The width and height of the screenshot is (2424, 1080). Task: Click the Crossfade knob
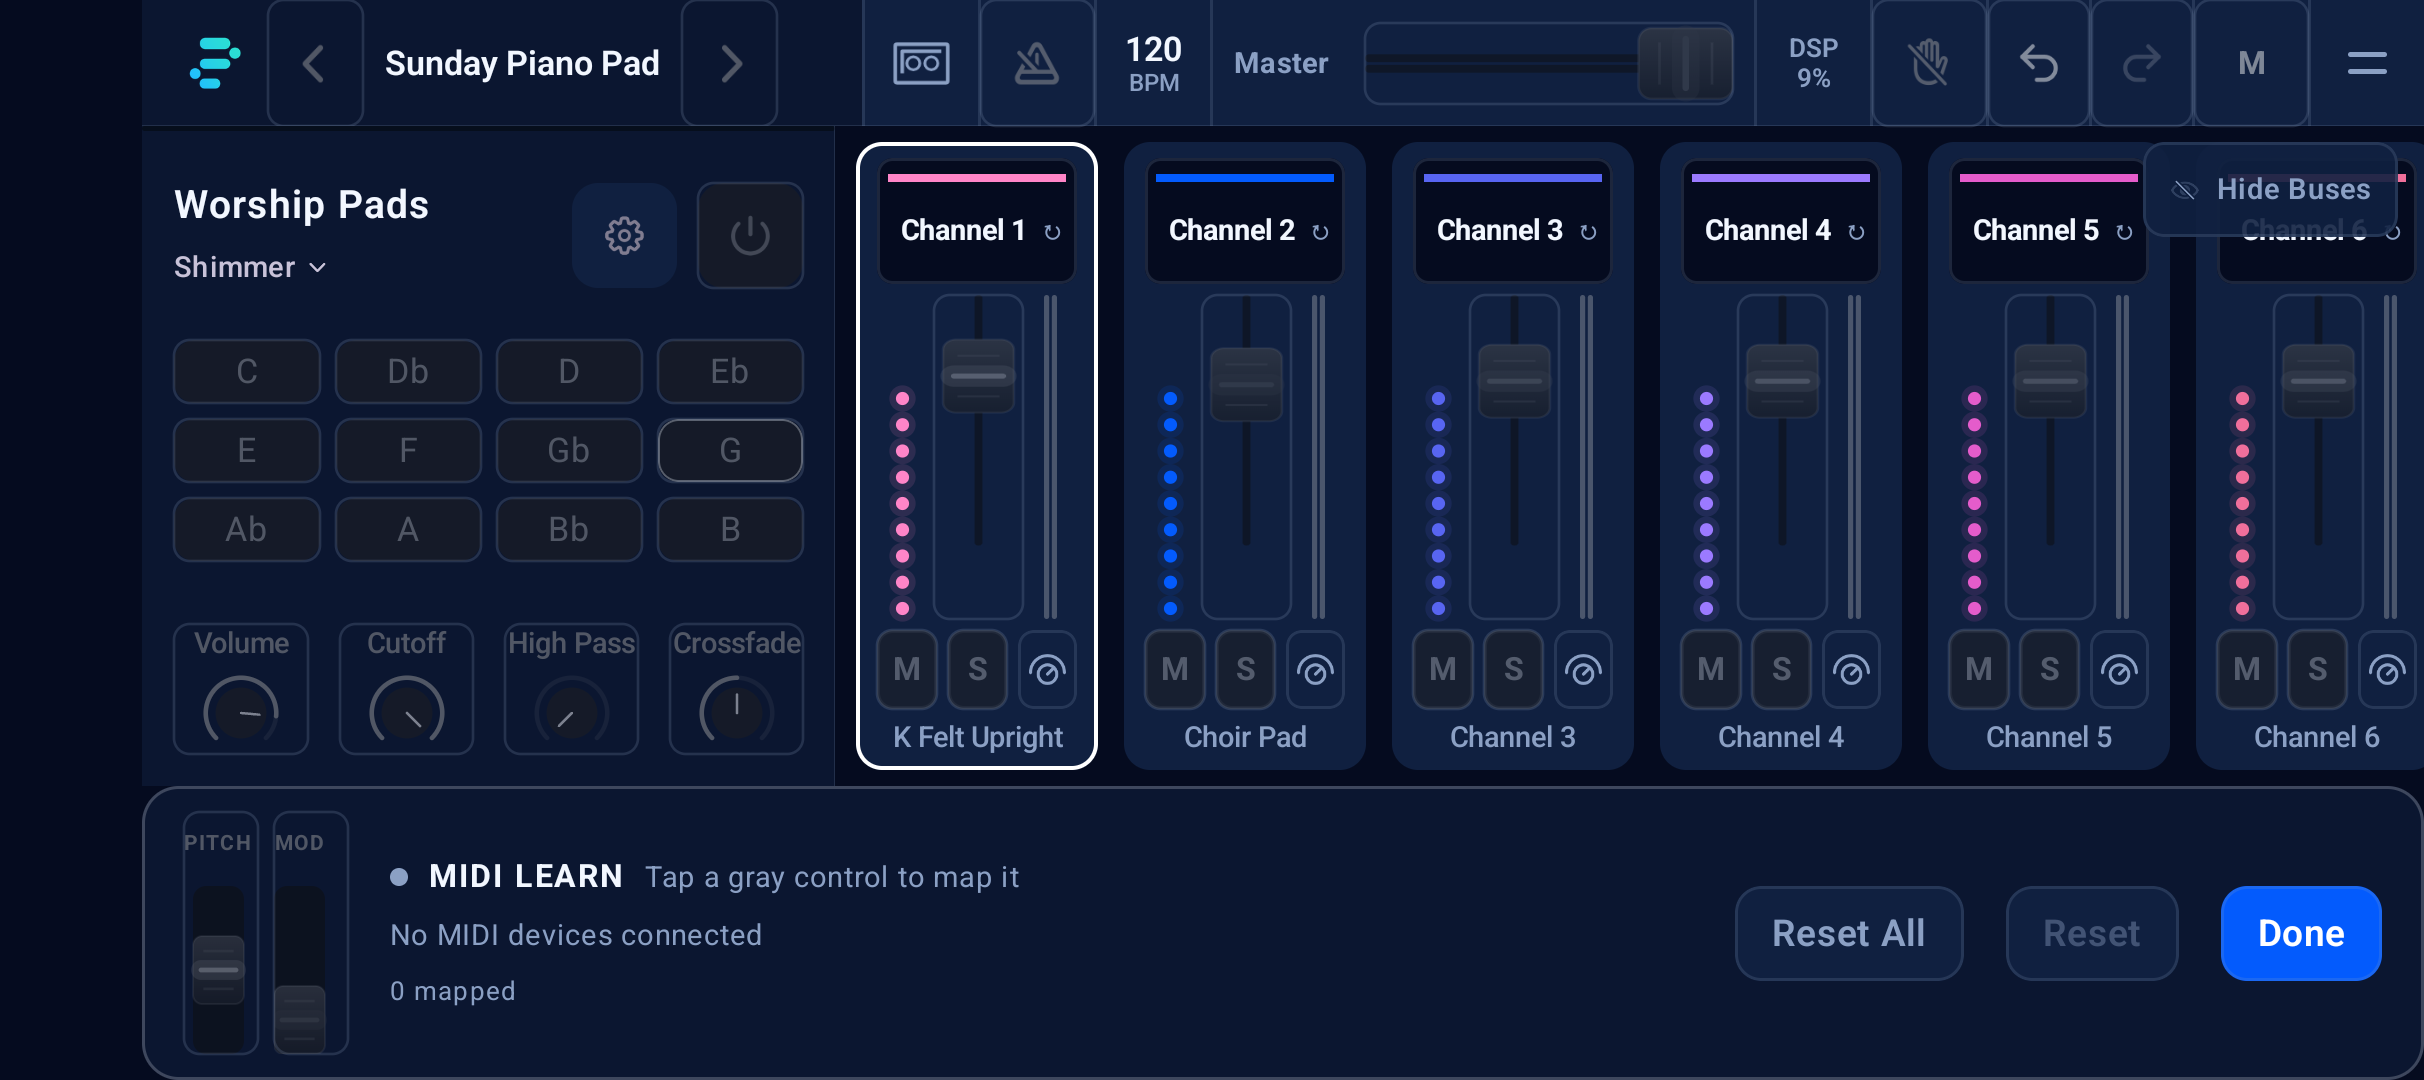[x=736, y=711]
